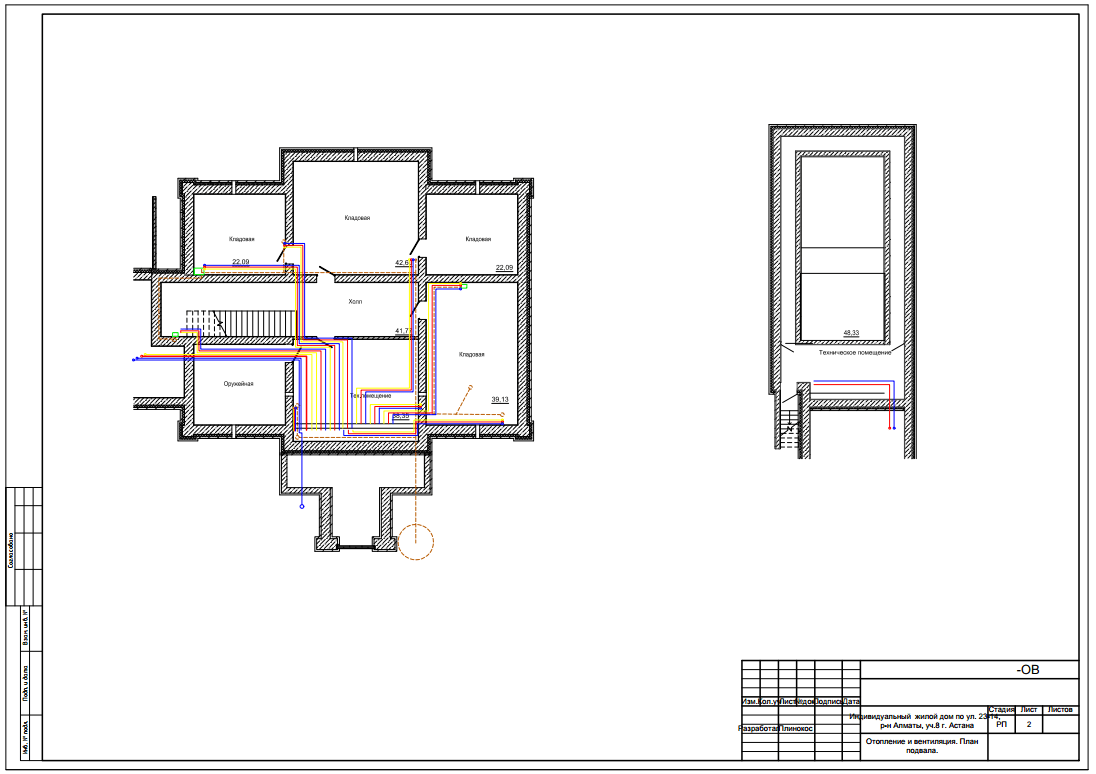Select the Плинокос name cell
This screenshot has height=774, width=1096.
797,729
